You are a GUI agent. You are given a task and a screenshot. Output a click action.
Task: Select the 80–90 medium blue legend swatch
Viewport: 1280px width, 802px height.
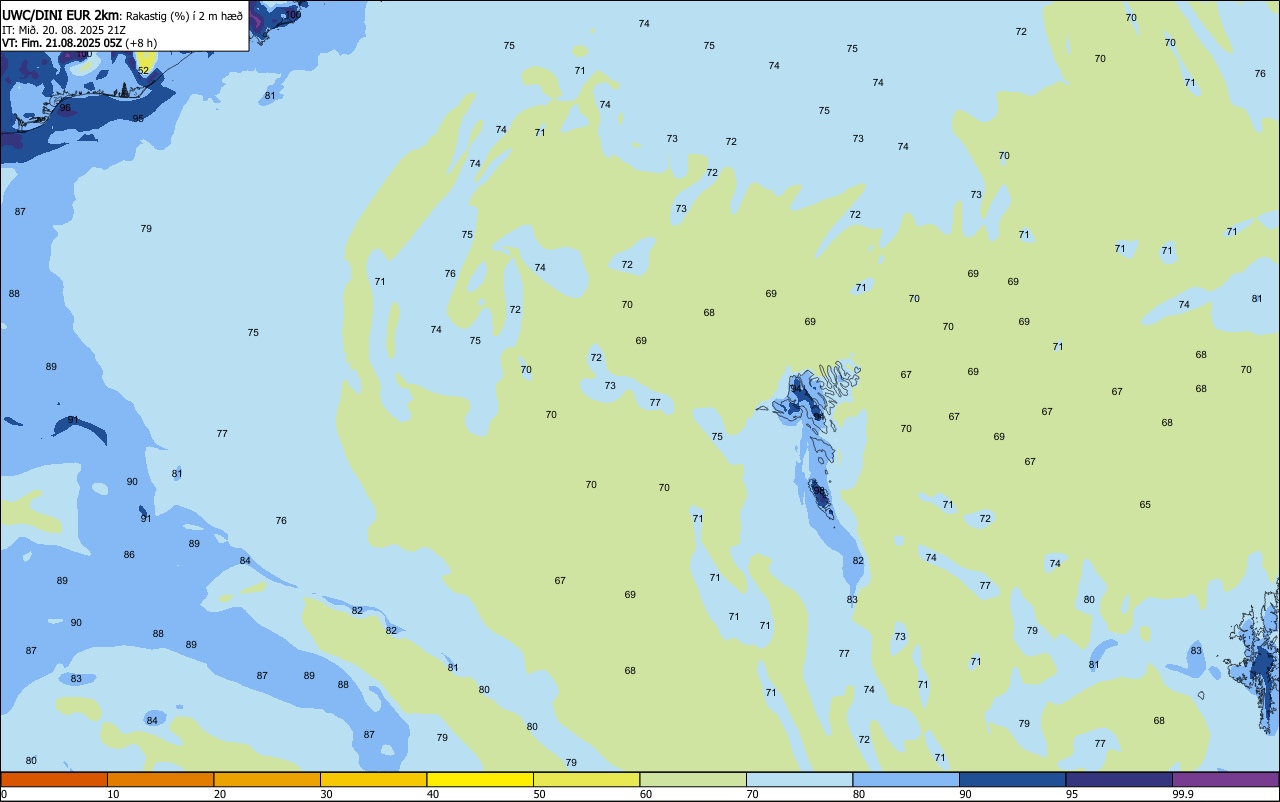click(906, 779)
